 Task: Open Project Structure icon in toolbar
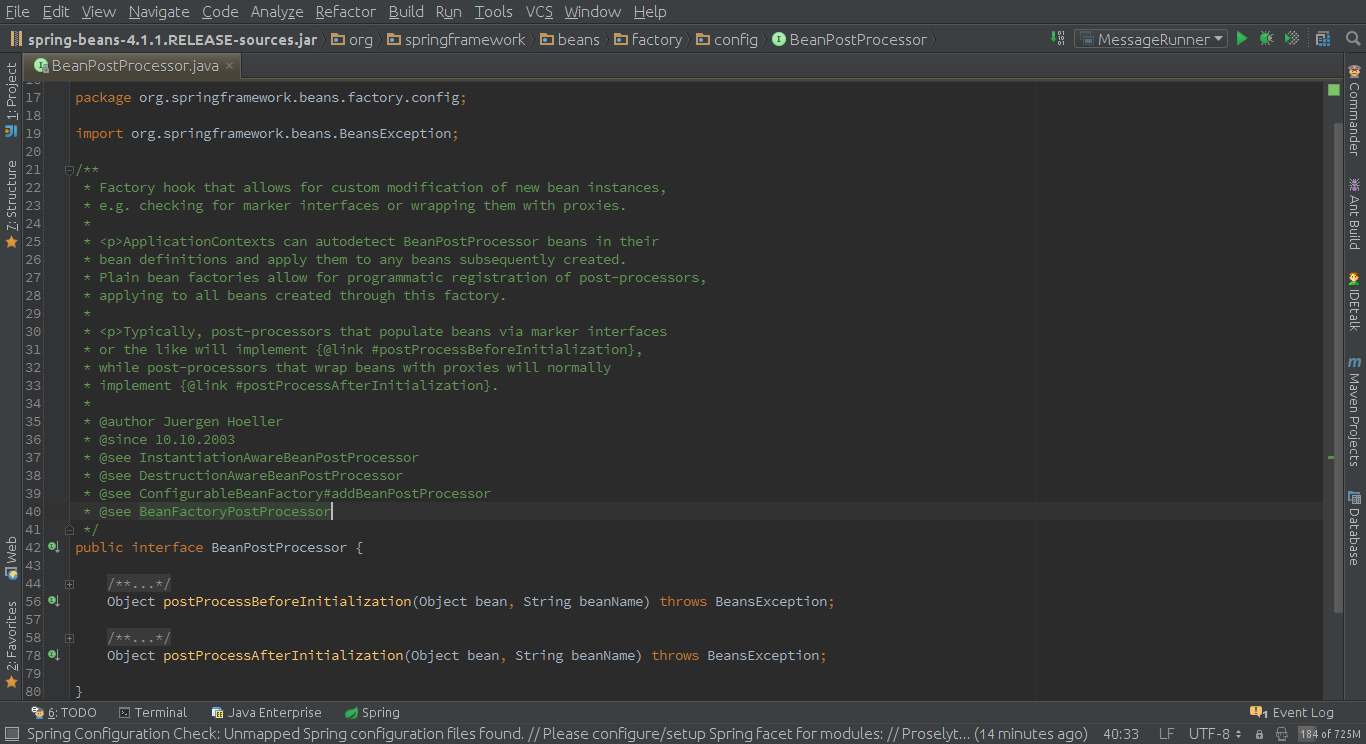tap(1323, 39)
